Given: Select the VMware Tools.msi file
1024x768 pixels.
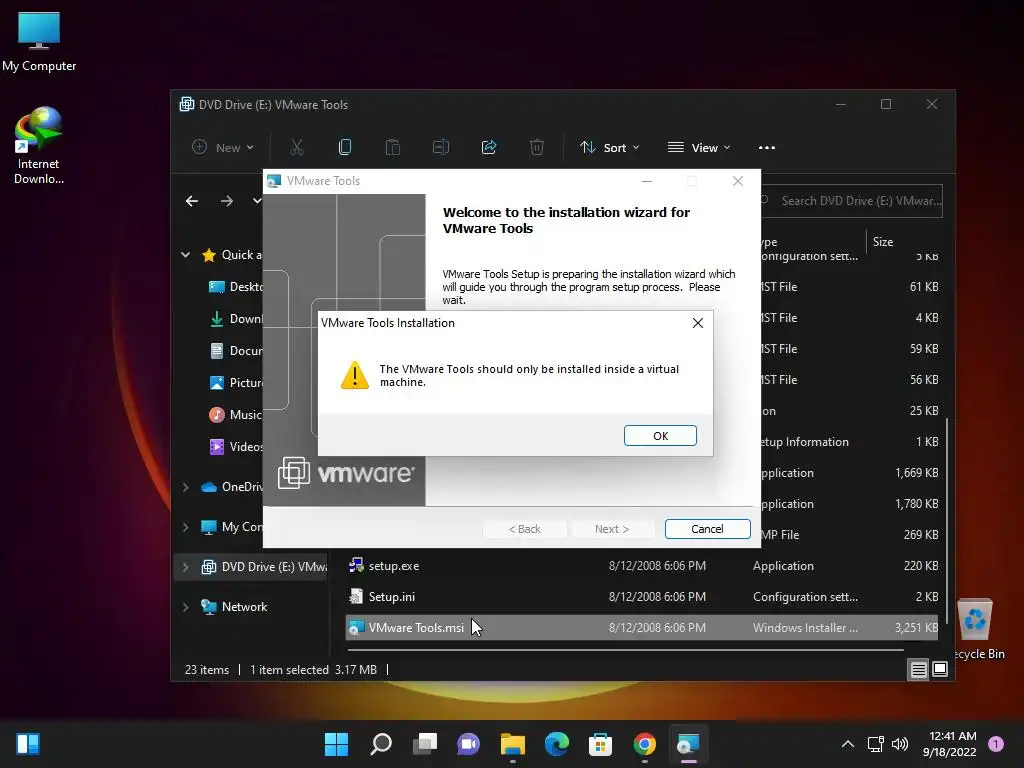Looking at the screenshot, I should (643, 628).
